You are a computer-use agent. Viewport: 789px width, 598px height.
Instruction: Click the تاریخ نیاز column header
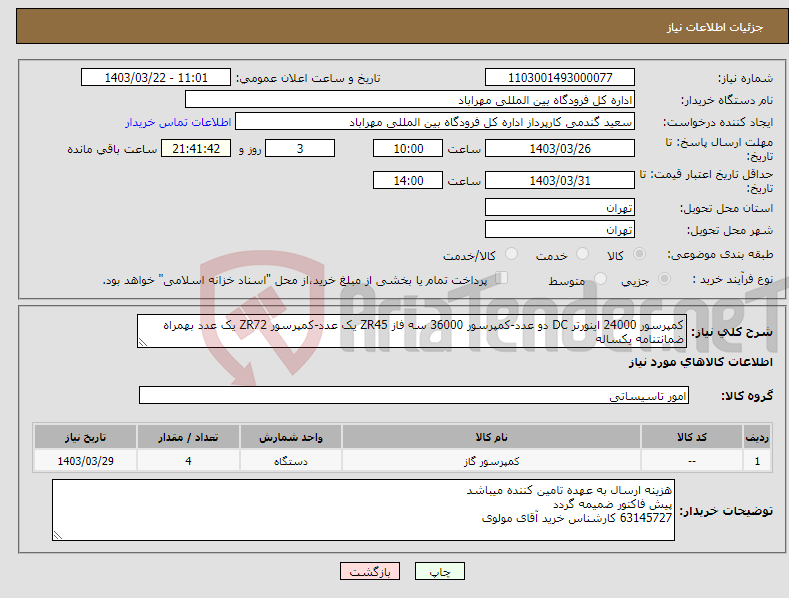coord(86,437)
